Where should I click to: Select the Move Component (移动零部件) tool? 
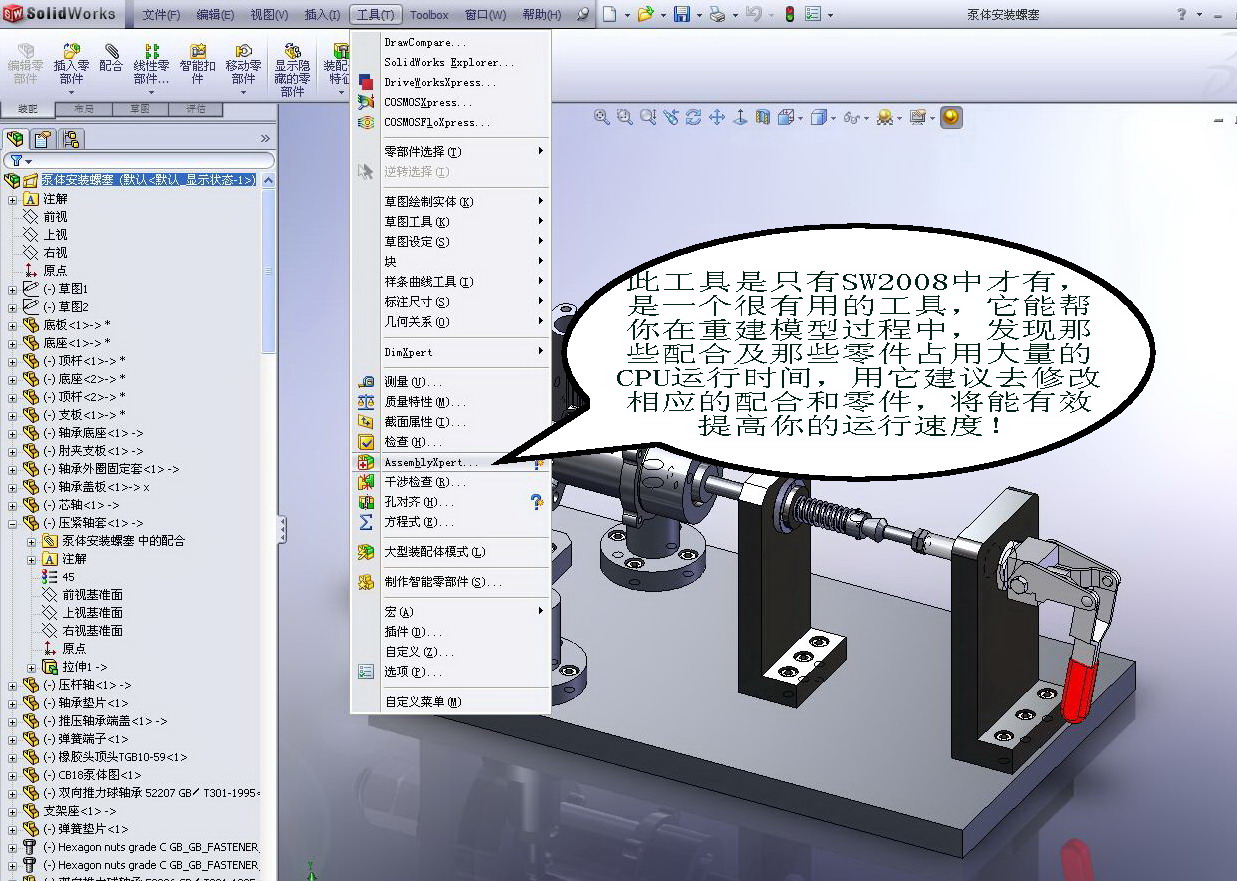243,51
